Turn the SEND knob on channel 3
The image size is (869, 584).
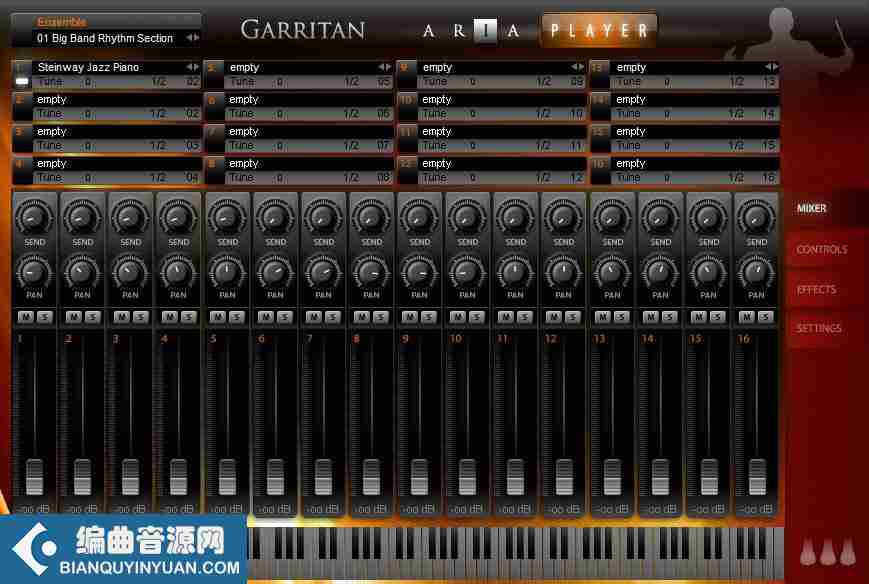(130, 218)
